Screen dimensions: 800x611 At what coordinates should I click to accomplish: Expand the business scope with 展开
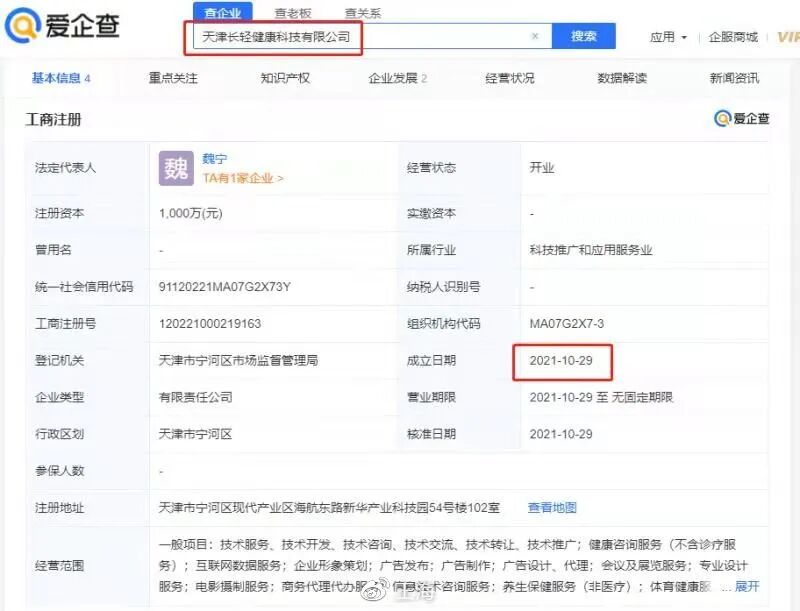click(x=747, y=587)
